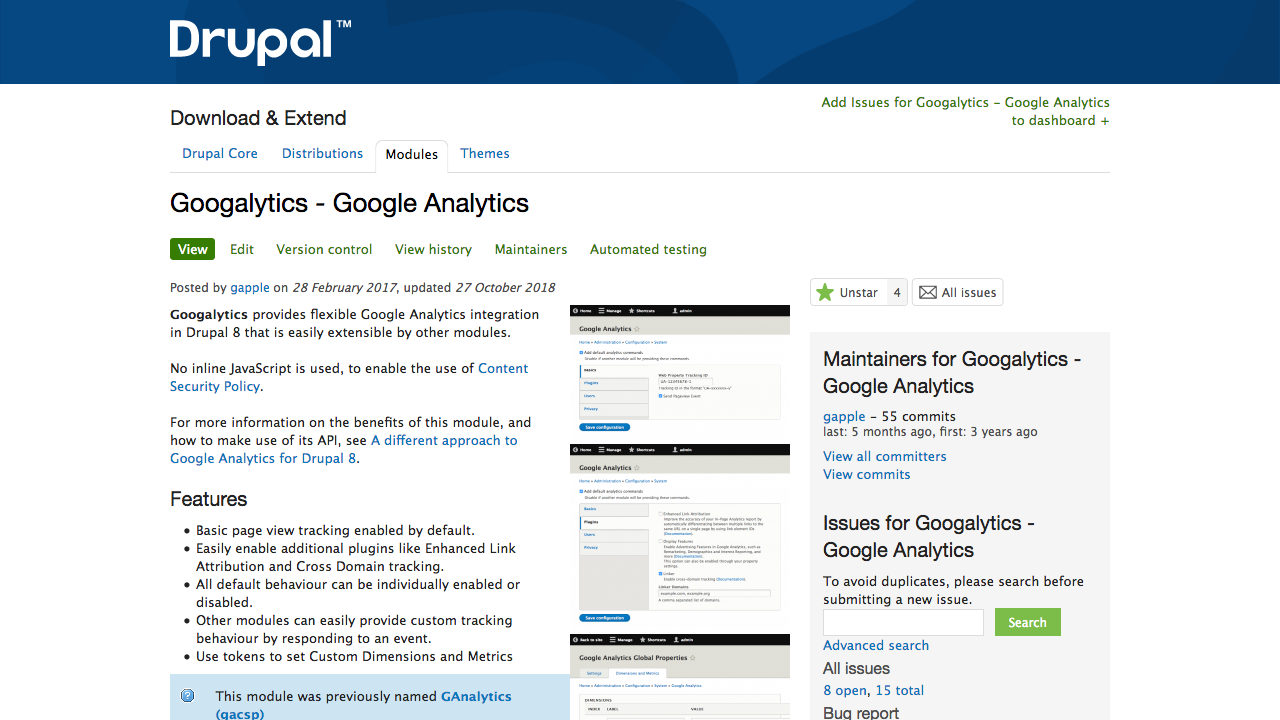Open the GAnalytics (gacsp) link
Image resolution: width=1280 pixels, height=720 pixels.
364,705
